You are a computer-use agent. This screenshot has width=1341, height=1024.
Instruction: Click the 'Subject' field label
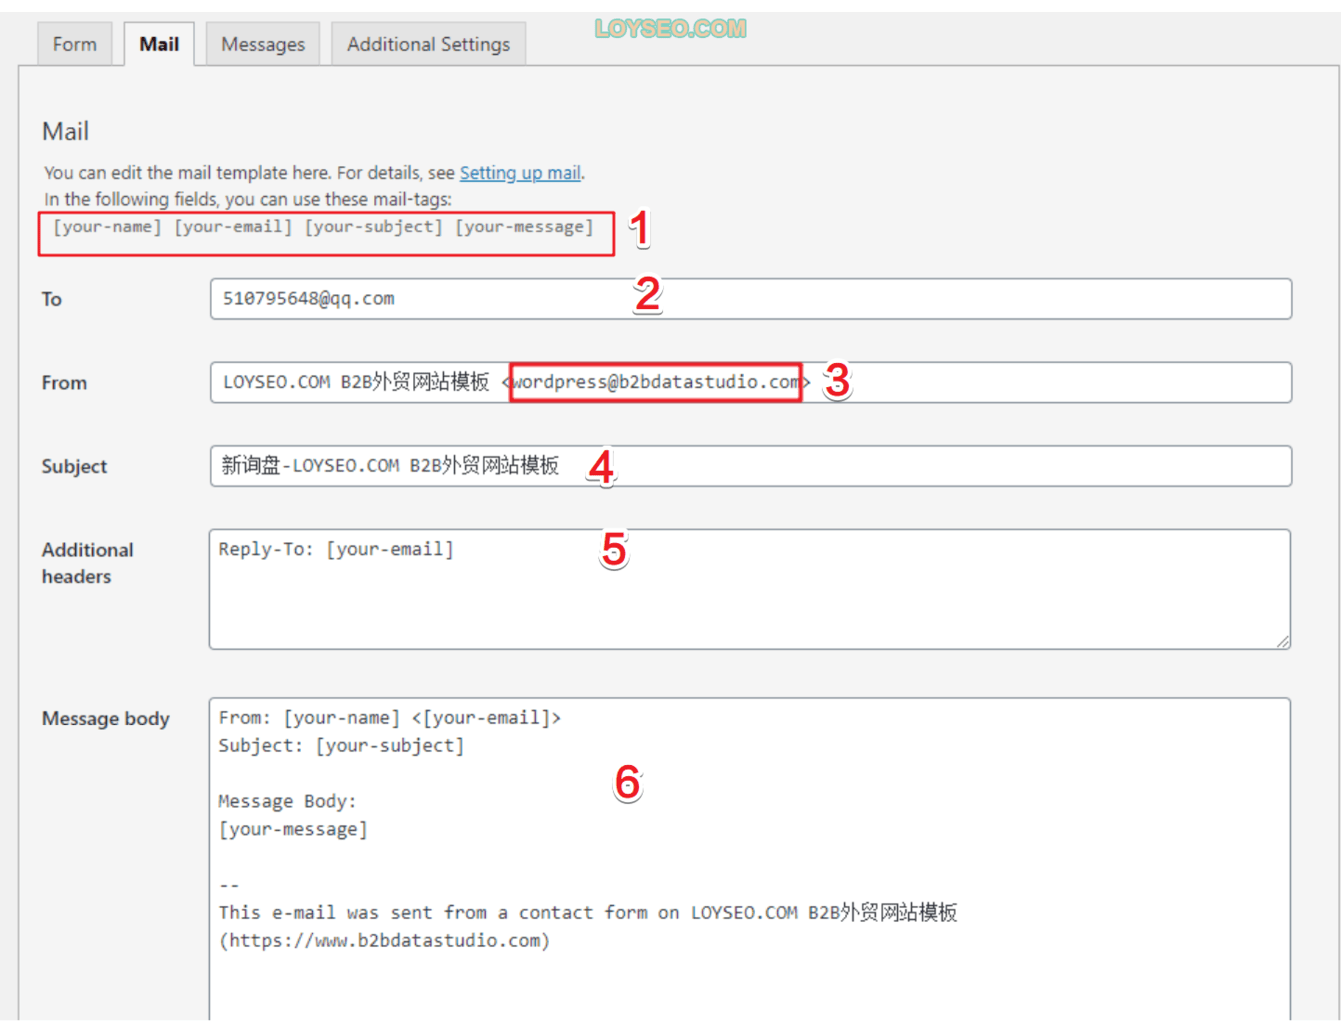click(74, 467)
